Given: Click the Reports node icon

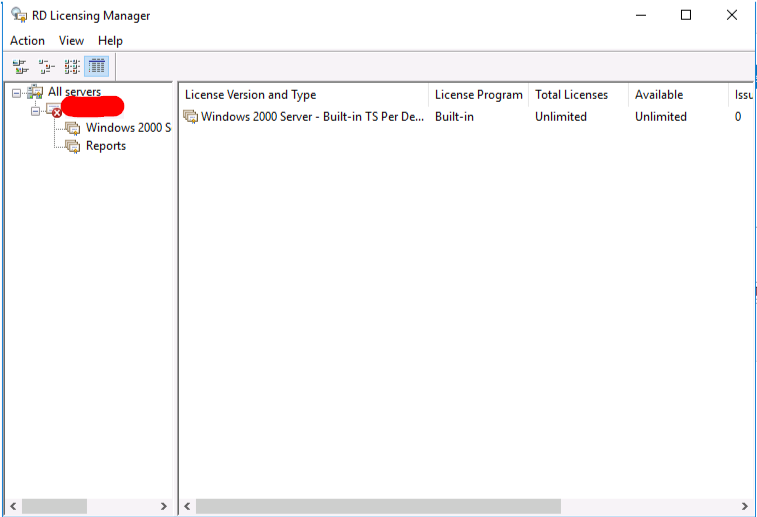Looking at the screenshot, I should [x=73, y=146].
